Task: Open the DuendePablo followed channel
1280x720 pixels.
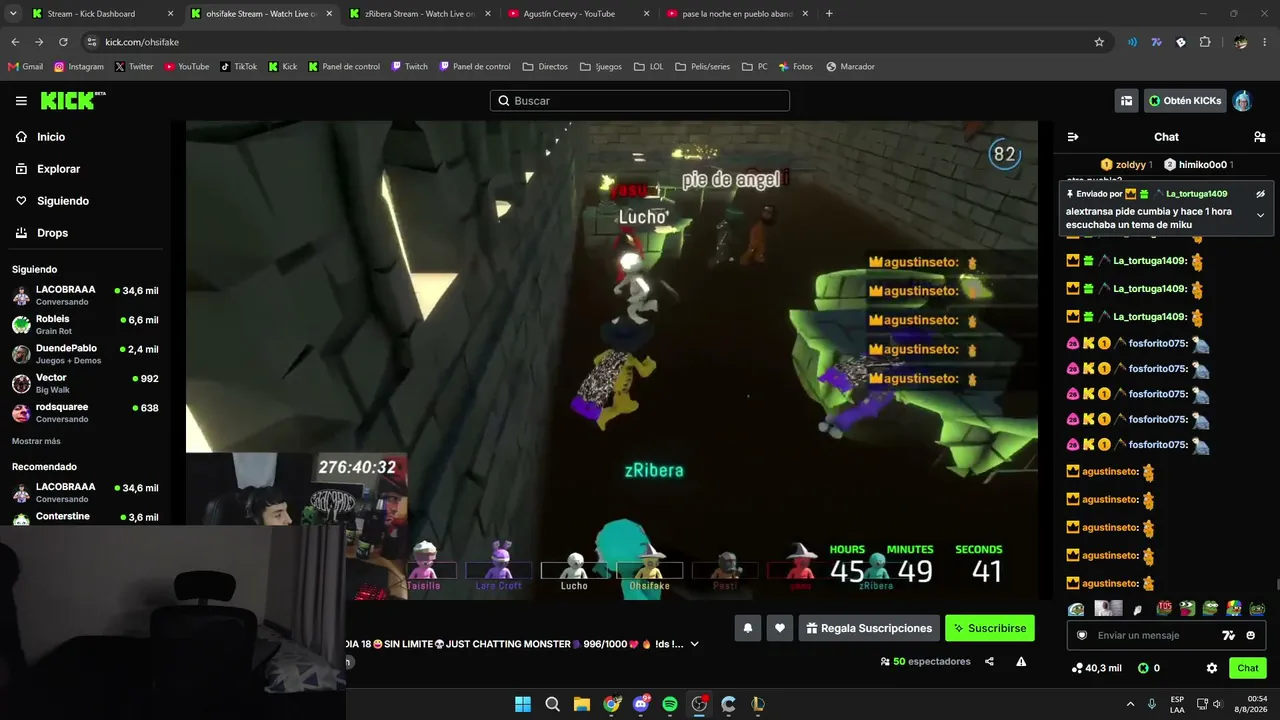Action: tap(85, 353)
